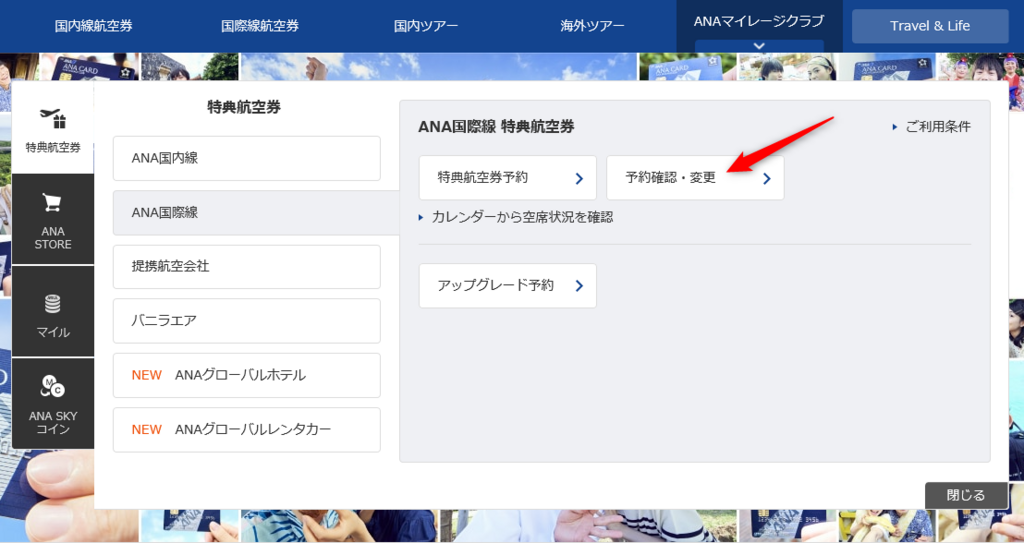Viewport: 1024px width, 543px height.
Task: Click the SKY coin M C icon
Action: point(52,386)
